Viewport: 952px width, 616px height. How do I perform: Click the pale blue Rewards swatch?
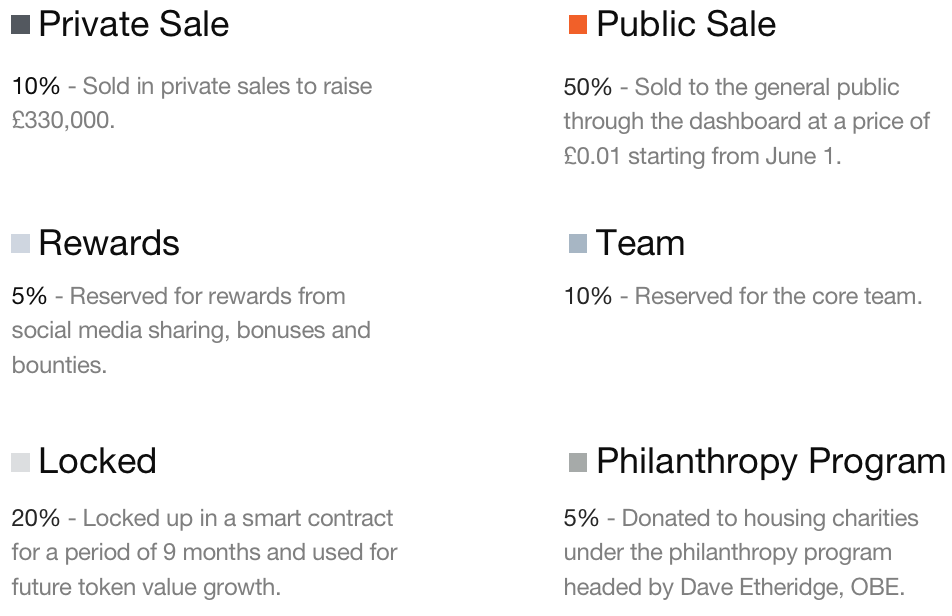pyautogui.click(x=21, y=243)
